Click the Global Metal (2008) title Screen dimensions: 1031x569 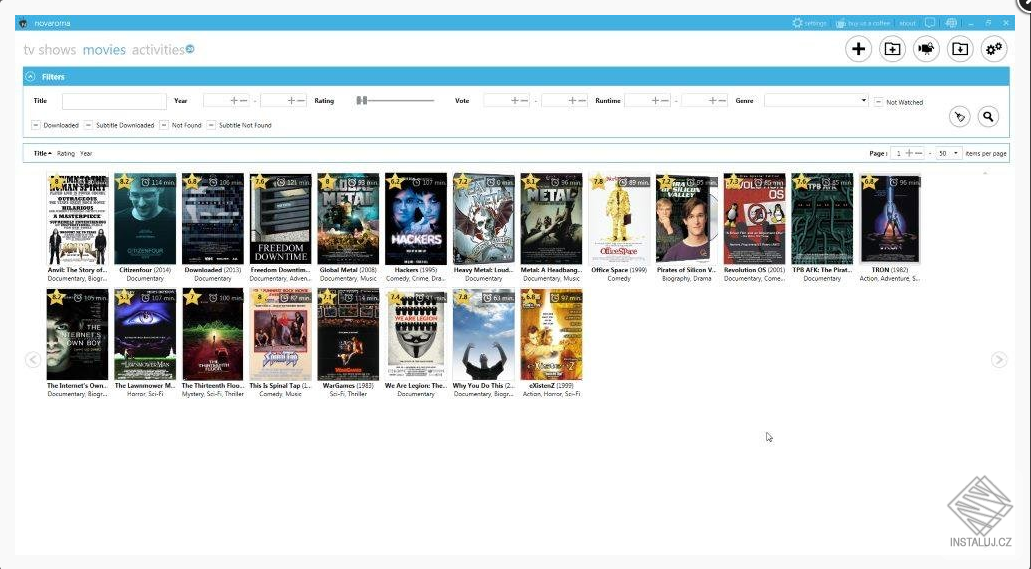348,270
